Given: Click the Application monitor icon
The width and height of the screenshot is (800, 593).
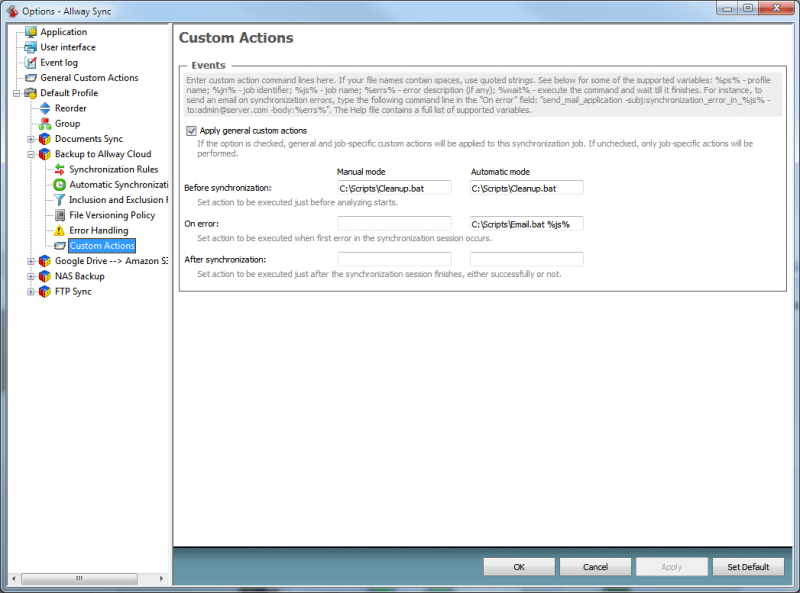Looking at the screenshot, I should click(31, 32).
